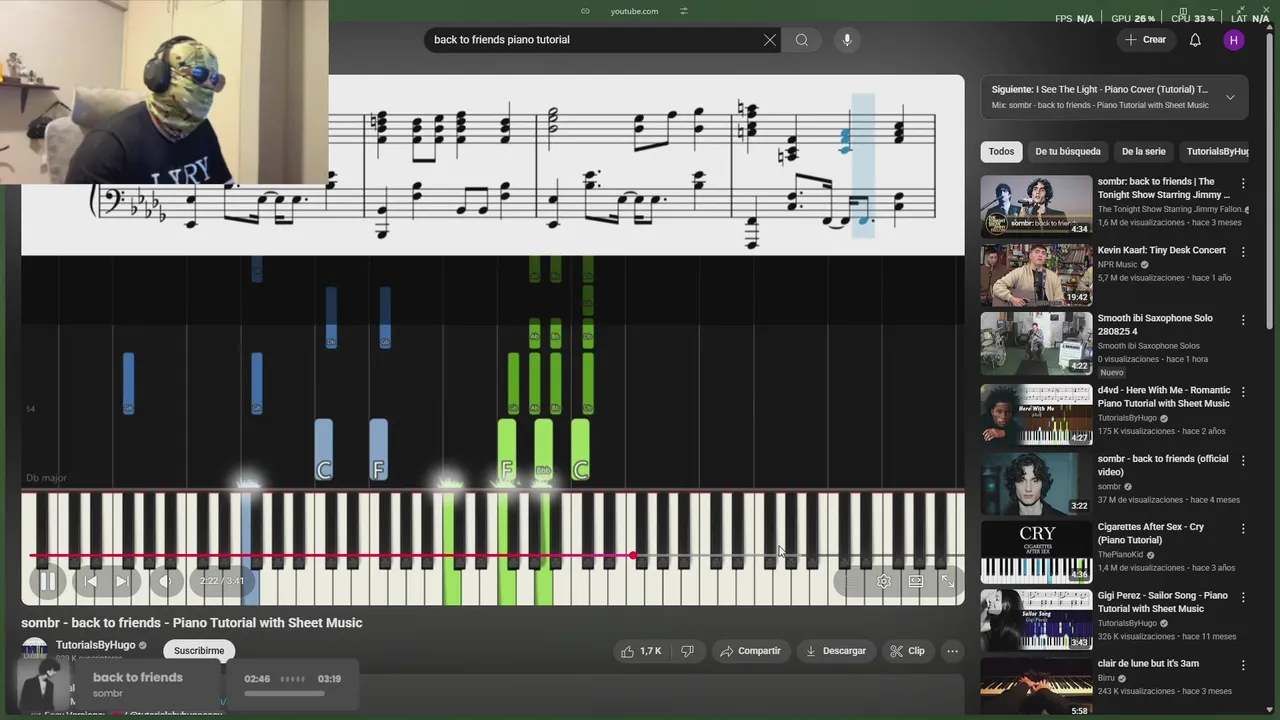Click the Compartir share button
Viewport: 1280px width, 720px height.
750,651
